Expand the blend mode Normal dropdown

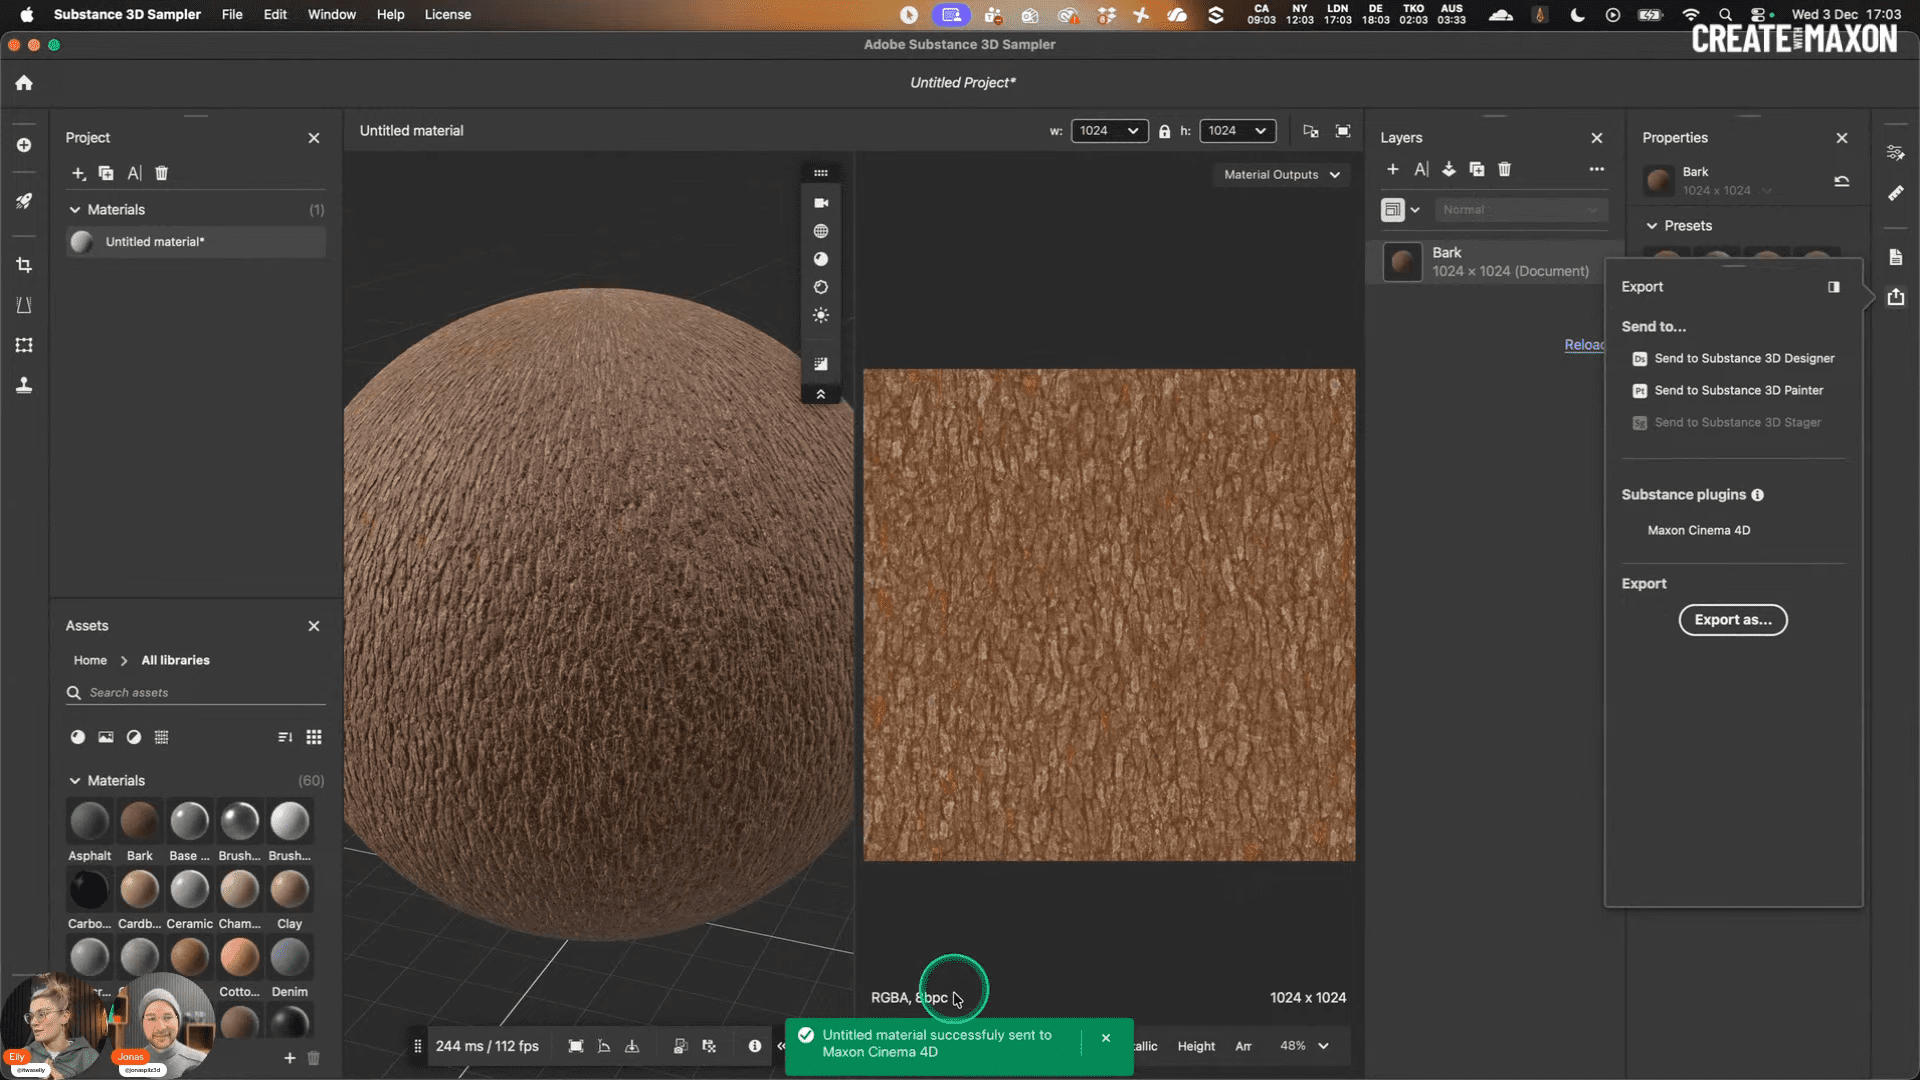[1520, 210]
